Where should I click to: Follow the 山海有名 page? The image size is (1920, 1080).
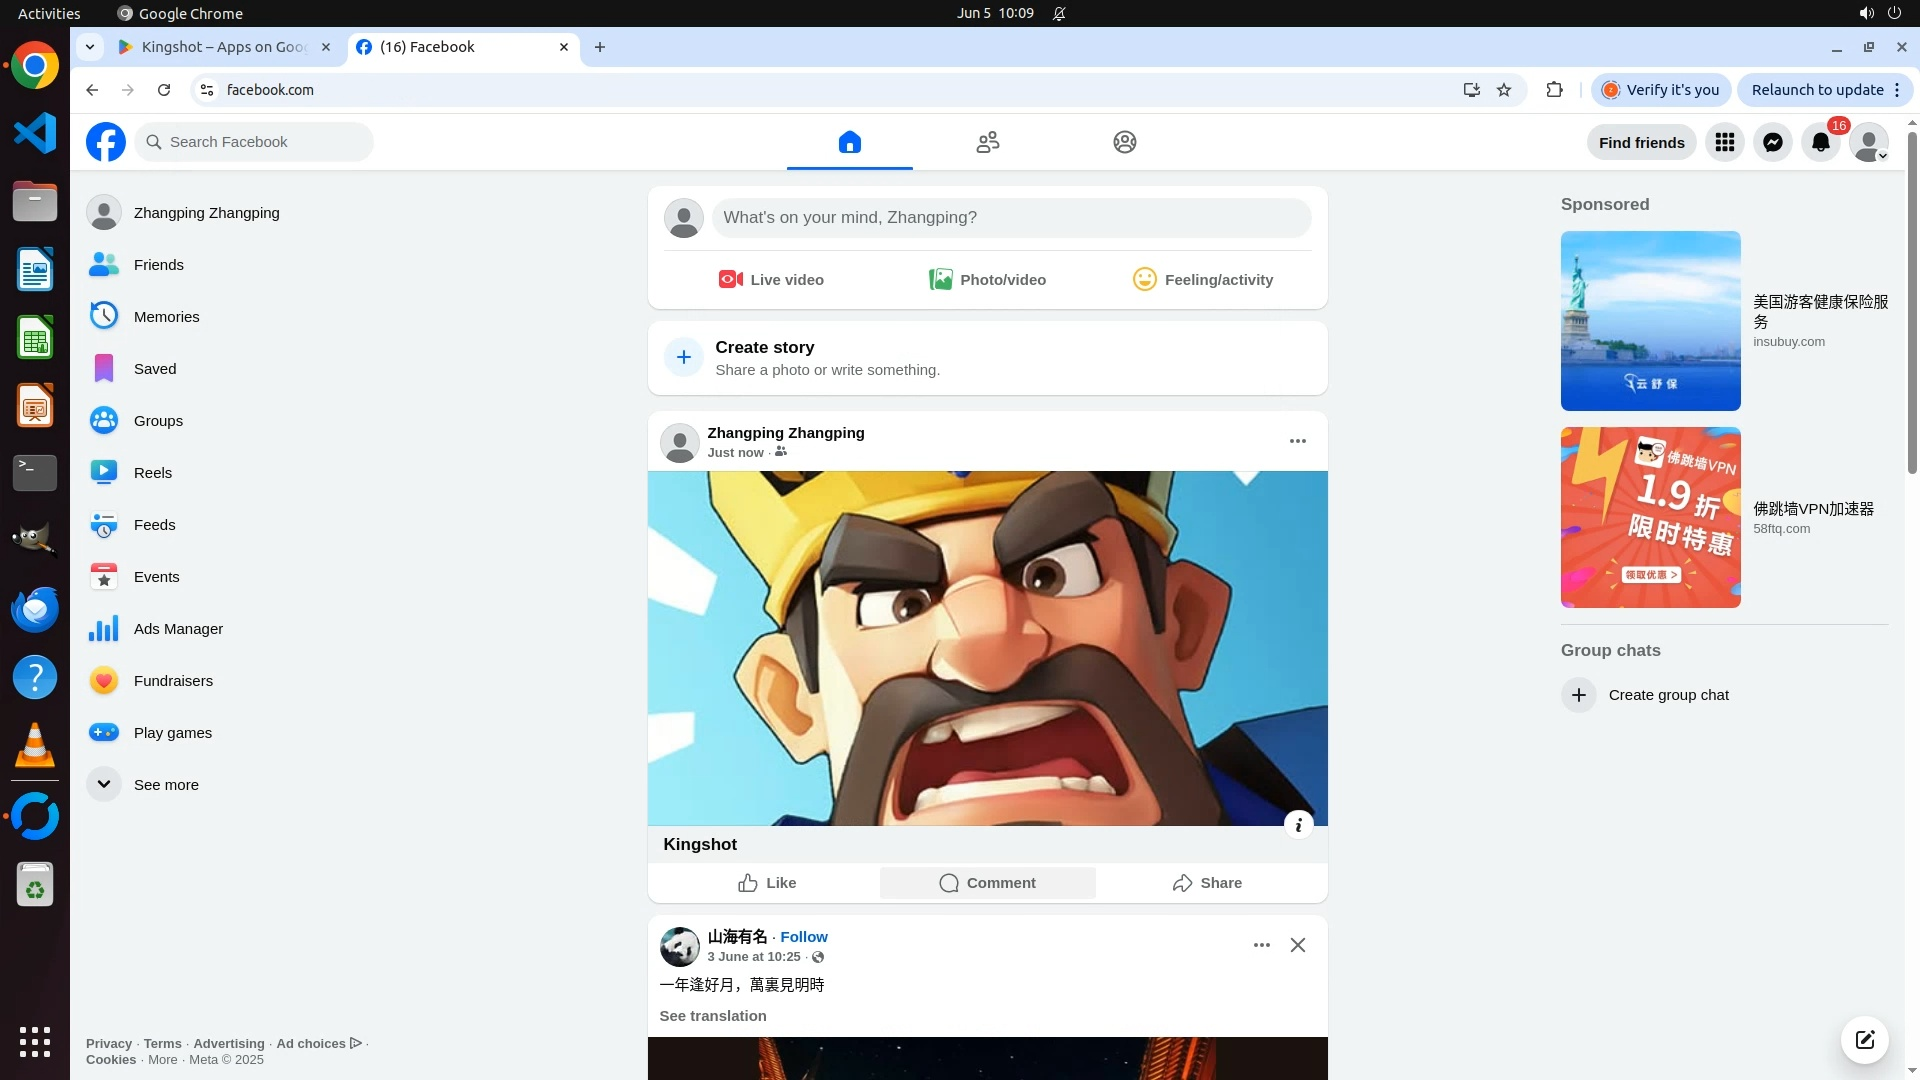click(x=803, y=937)
